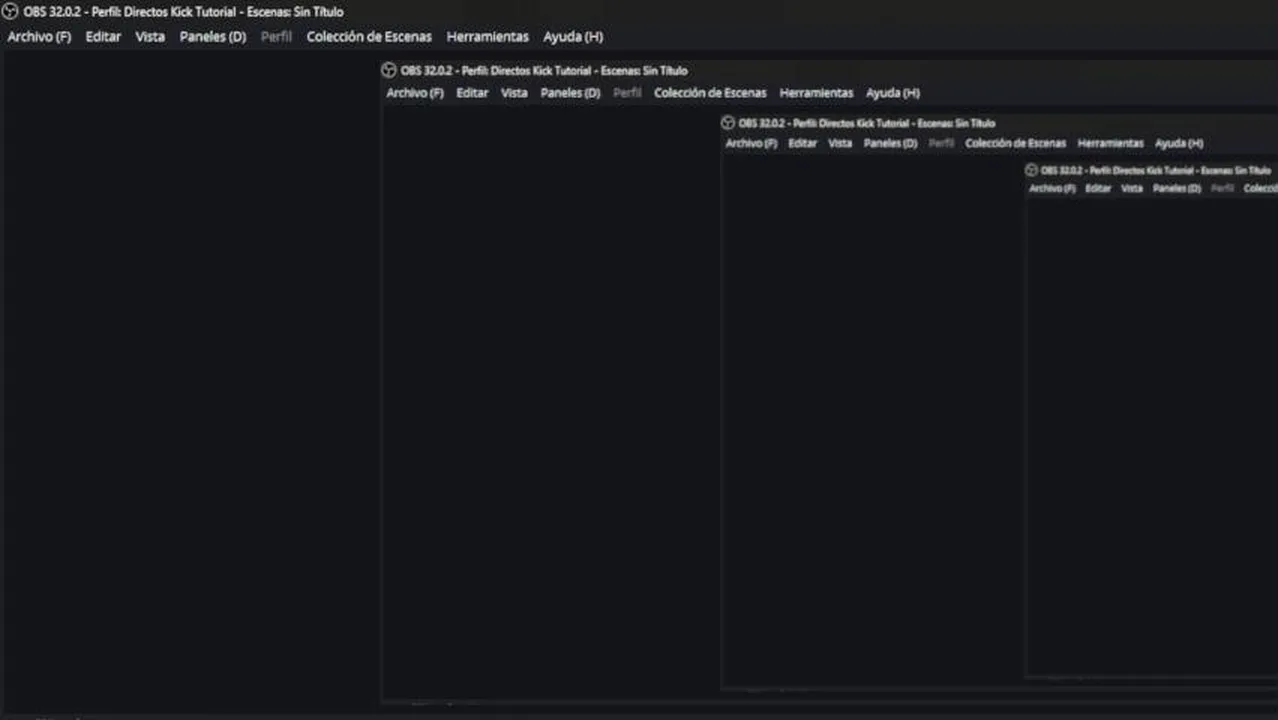Click Archivo (F) in the second nested preview copy
The height and width of the screenshot is (720, 1278).
click(x=751, y=143)
